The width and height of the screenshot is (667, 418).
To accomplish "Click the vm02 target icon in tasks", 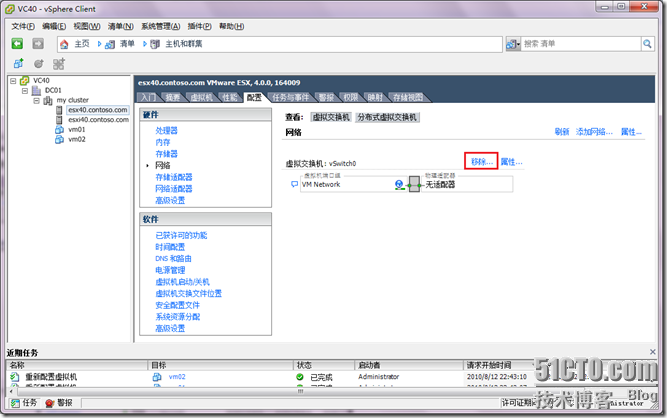I will (157, 377).
